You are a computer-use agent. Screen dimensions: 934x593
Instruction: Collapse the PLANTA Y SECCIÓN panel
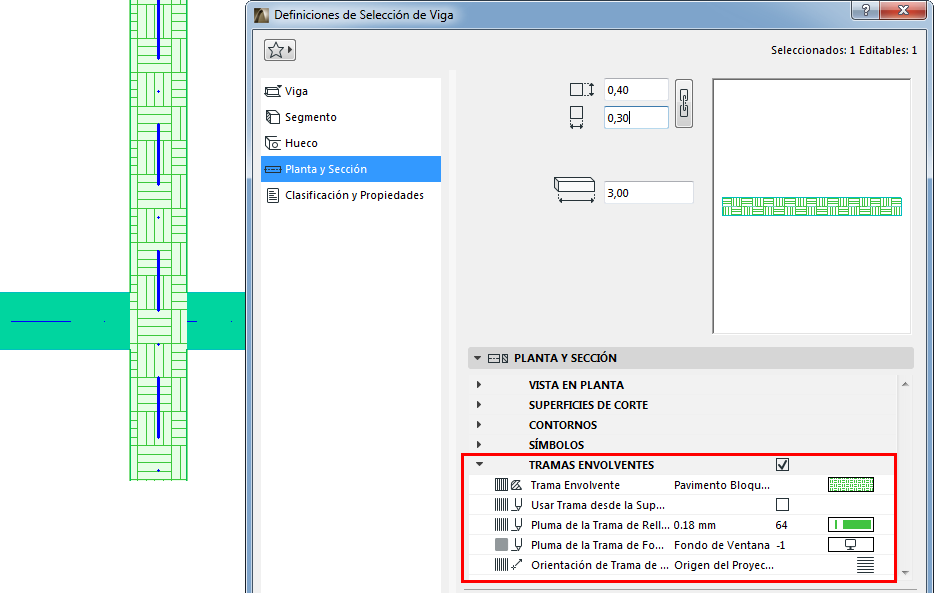coord(477,358)
